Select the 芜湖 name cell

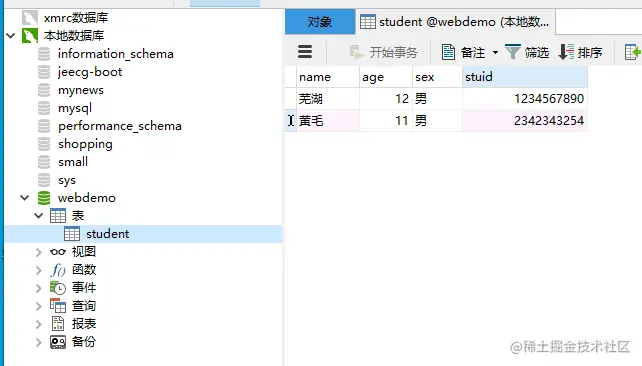[328, 99]
